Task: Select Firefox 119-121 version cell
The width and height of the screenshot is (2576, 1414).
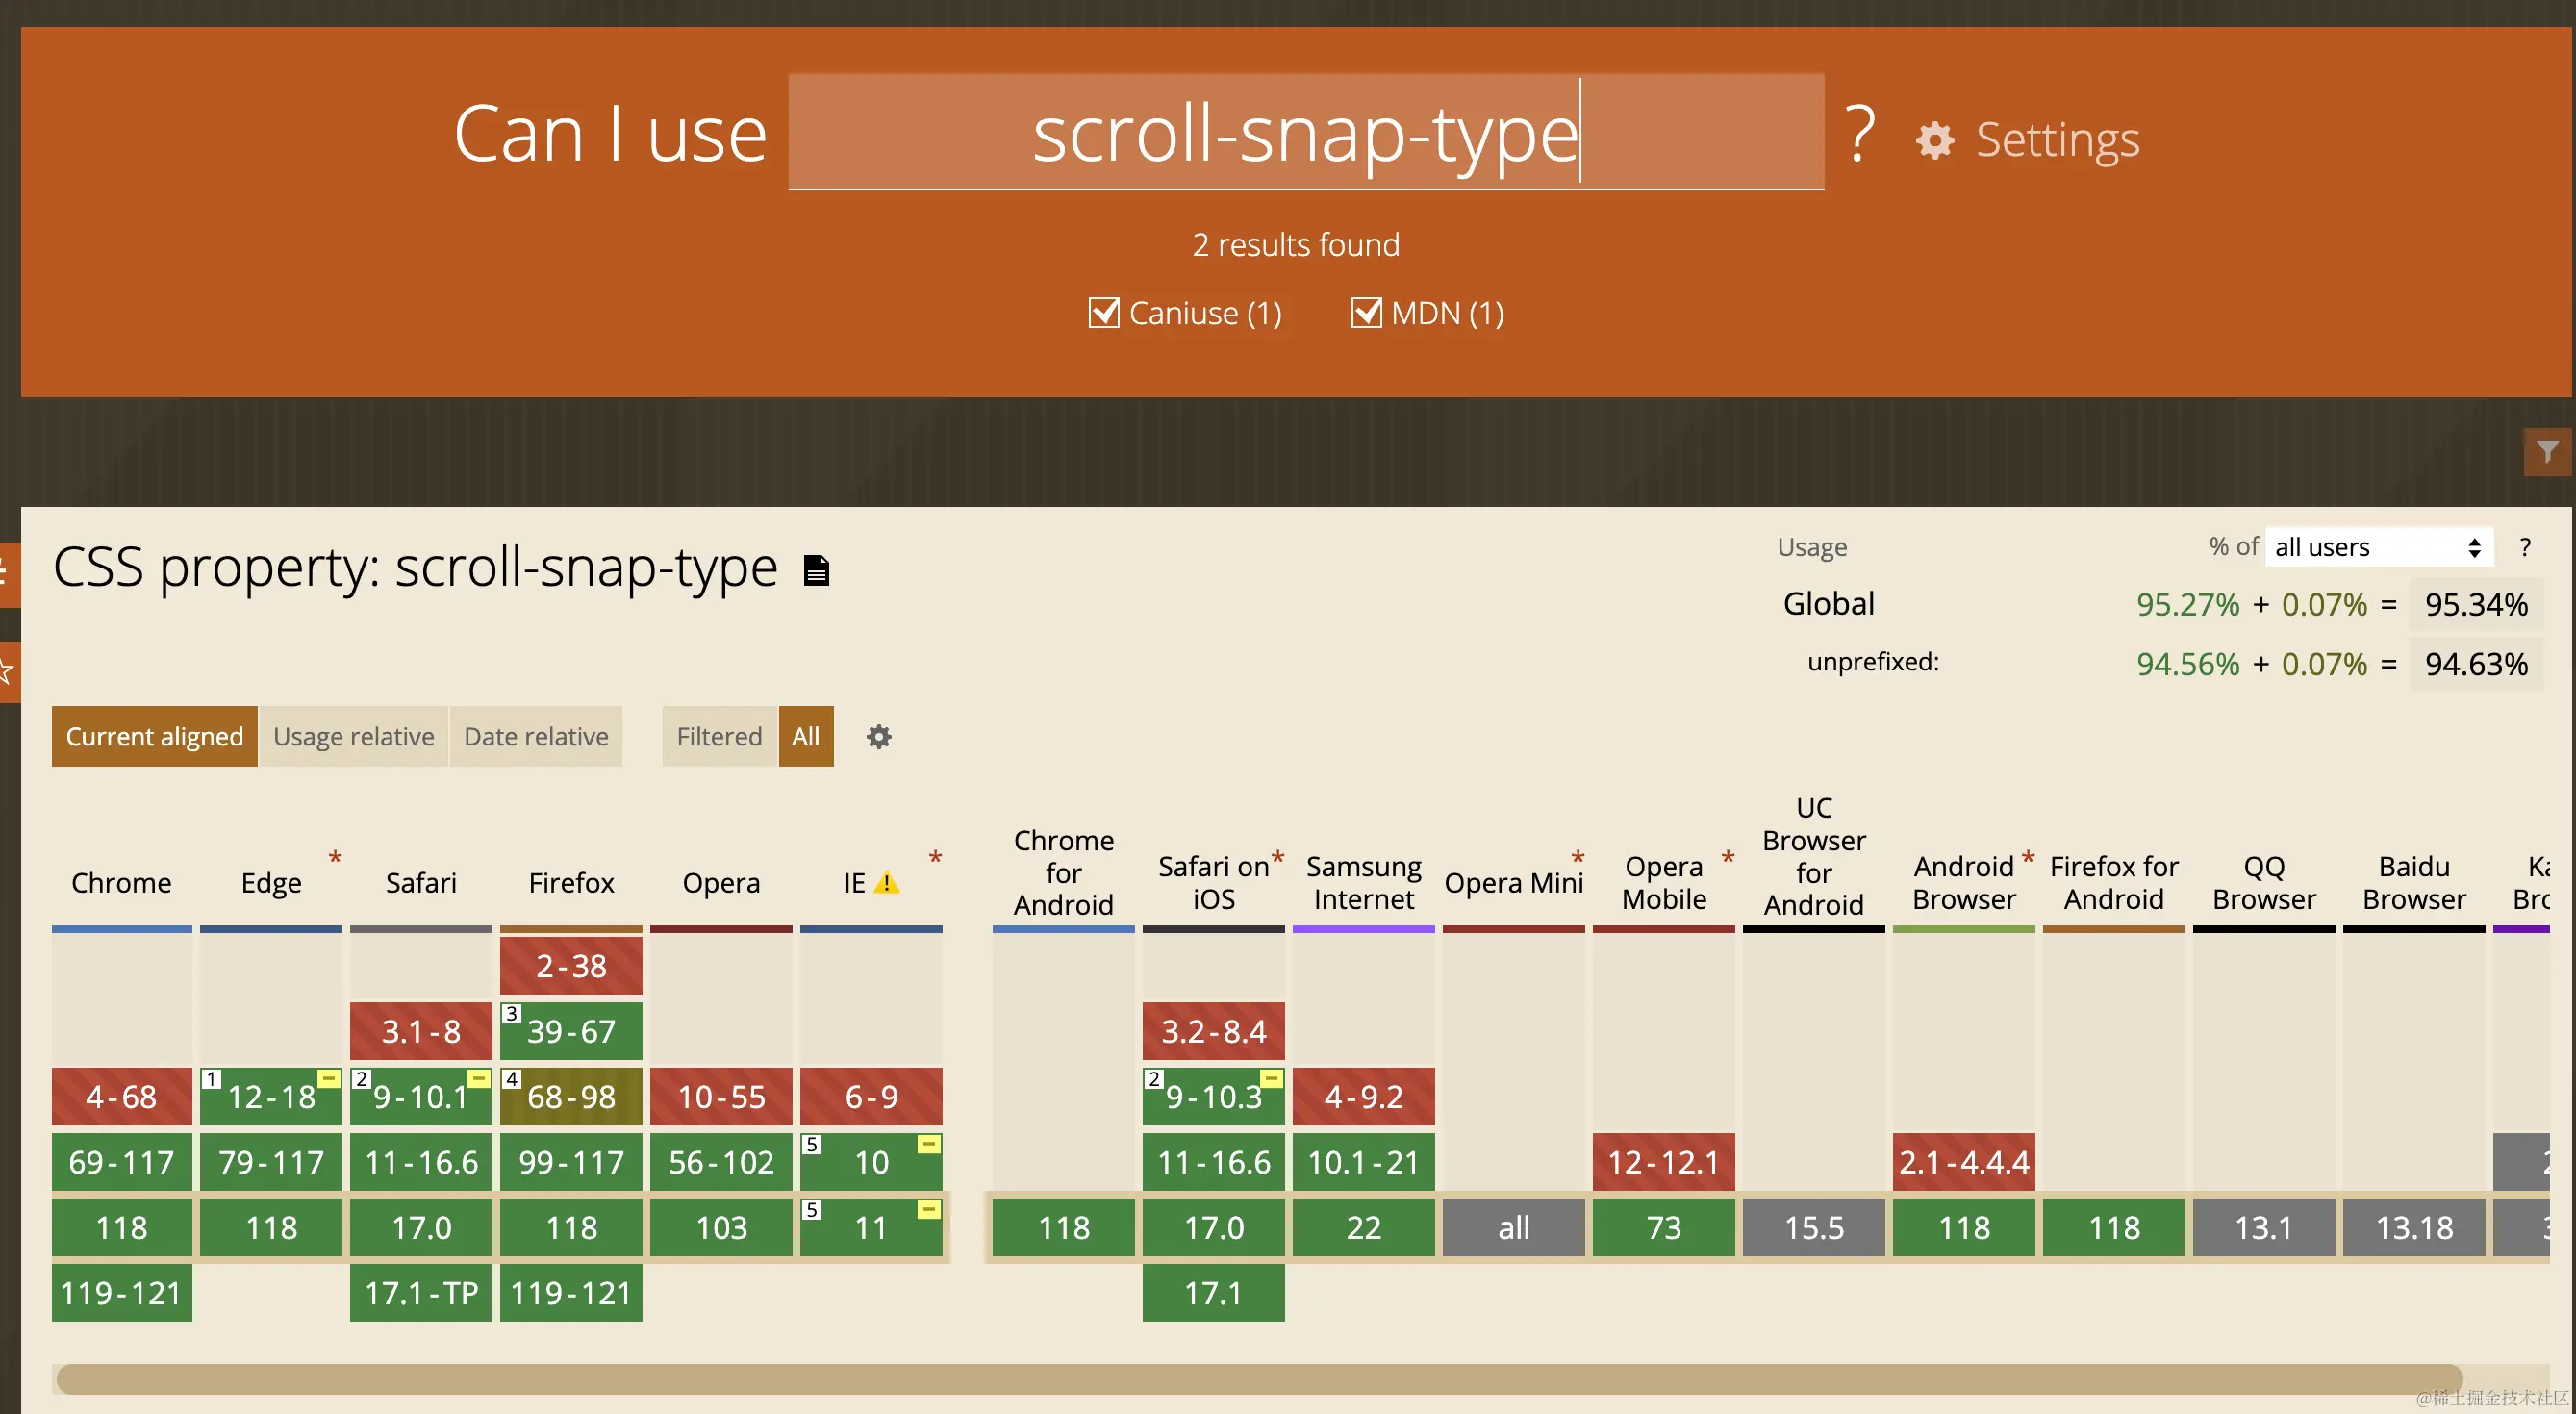Action: pos(571,1293)
